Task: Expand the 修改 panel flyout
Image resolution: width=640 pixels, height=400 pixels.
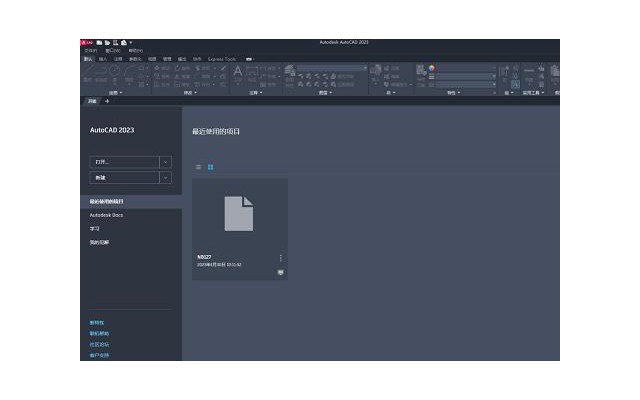Action: (x=190, y=93)
